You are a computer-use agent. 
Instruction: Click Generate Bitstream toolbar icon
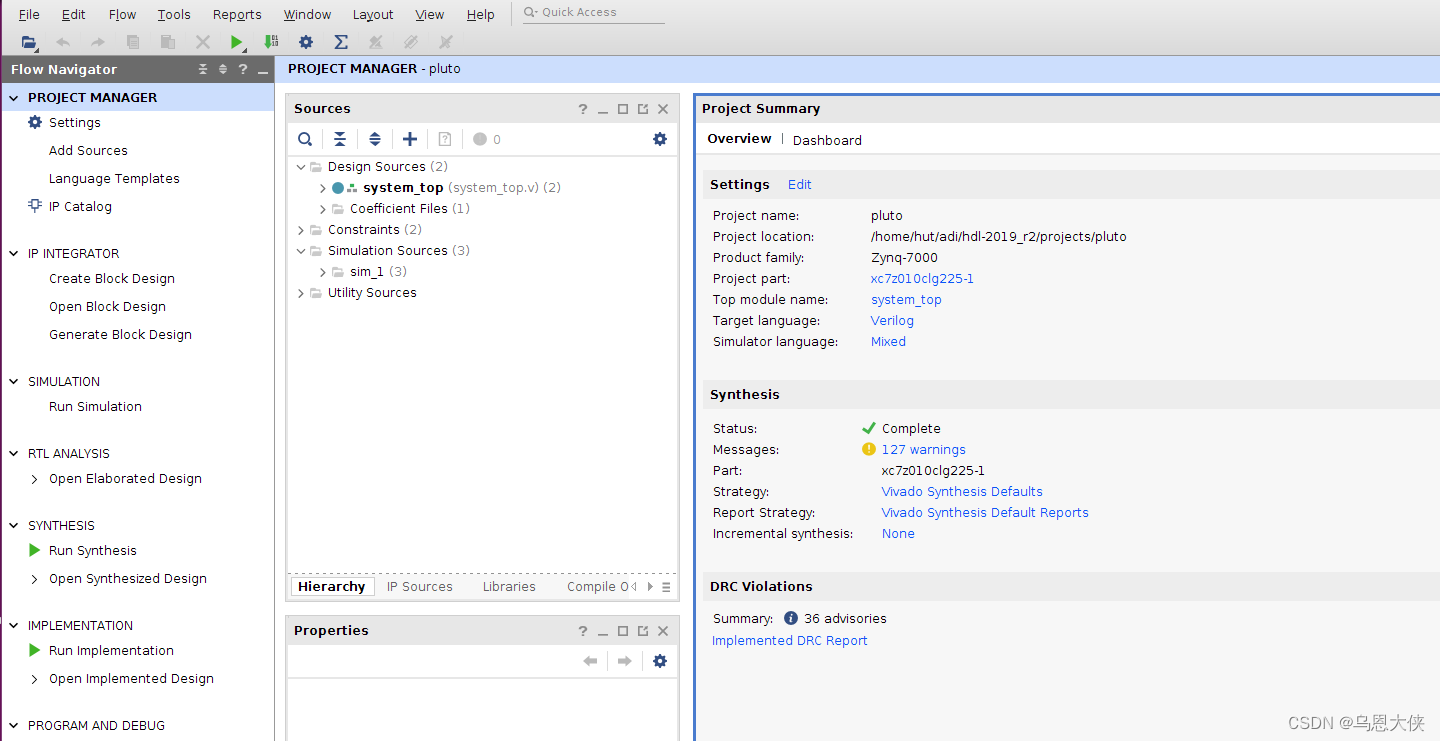271,42
